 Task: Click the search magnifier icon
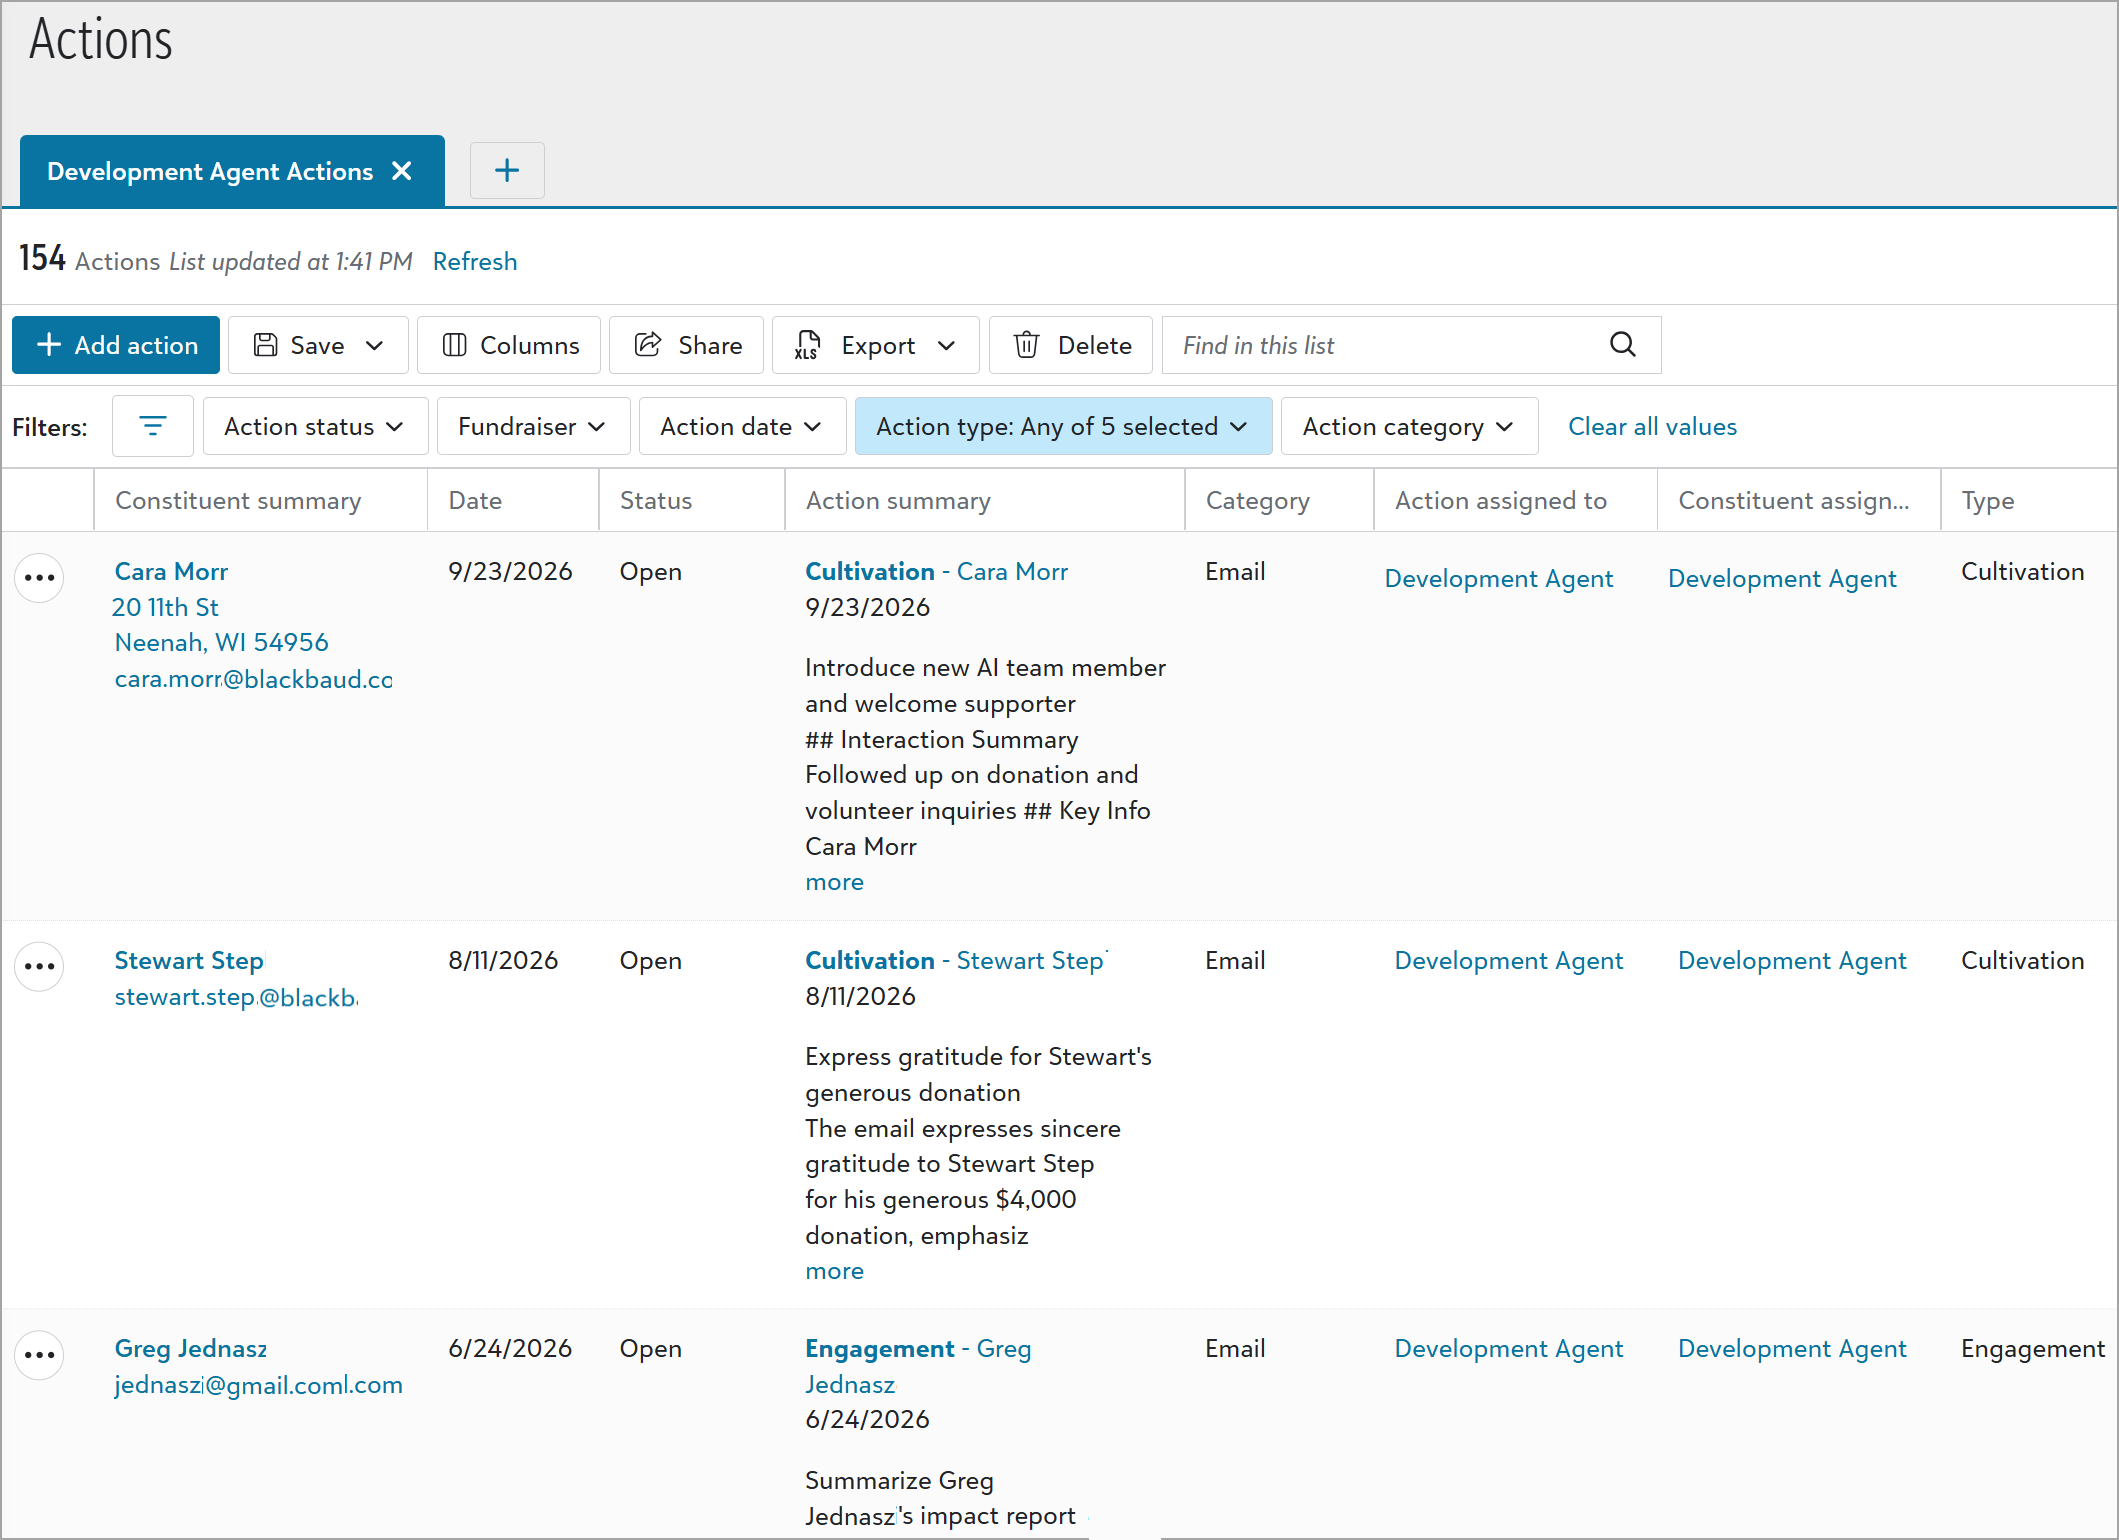[1623, 344]
